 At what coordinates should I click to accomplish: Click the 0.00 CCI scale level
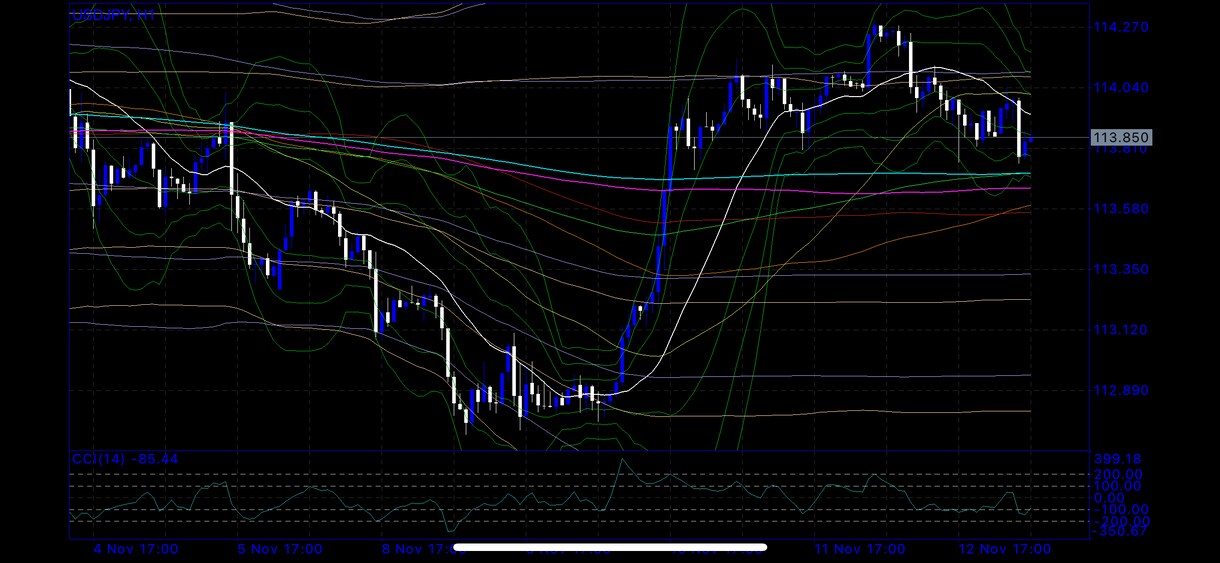[1109, 498]
